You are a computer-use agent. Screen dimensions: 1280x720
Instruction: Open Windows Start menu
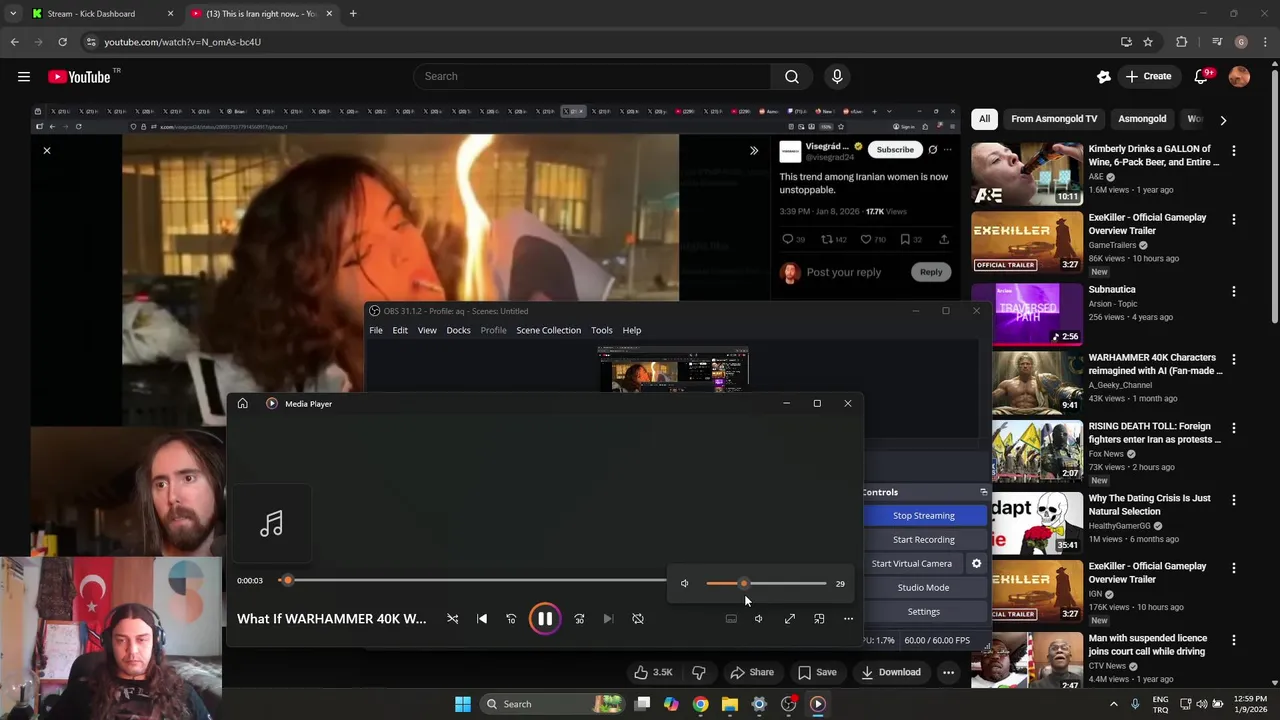[462, 704]
